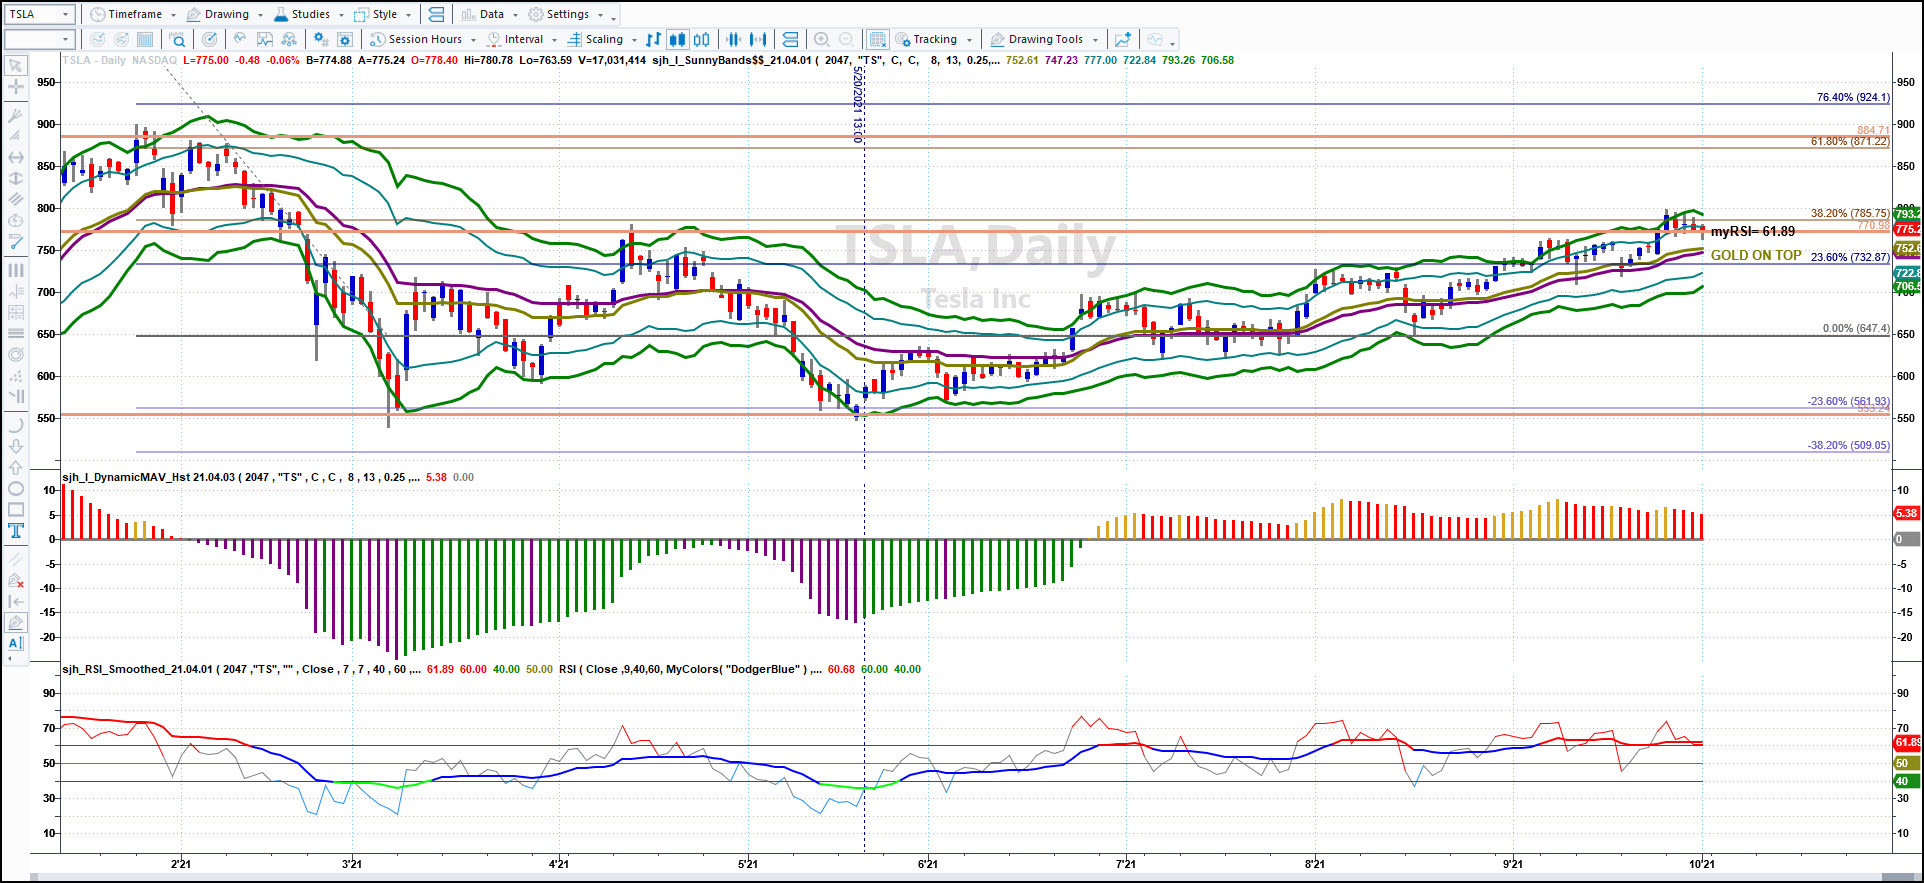Open the Style menu
The image size is (1924, 883).
[383, 14]
